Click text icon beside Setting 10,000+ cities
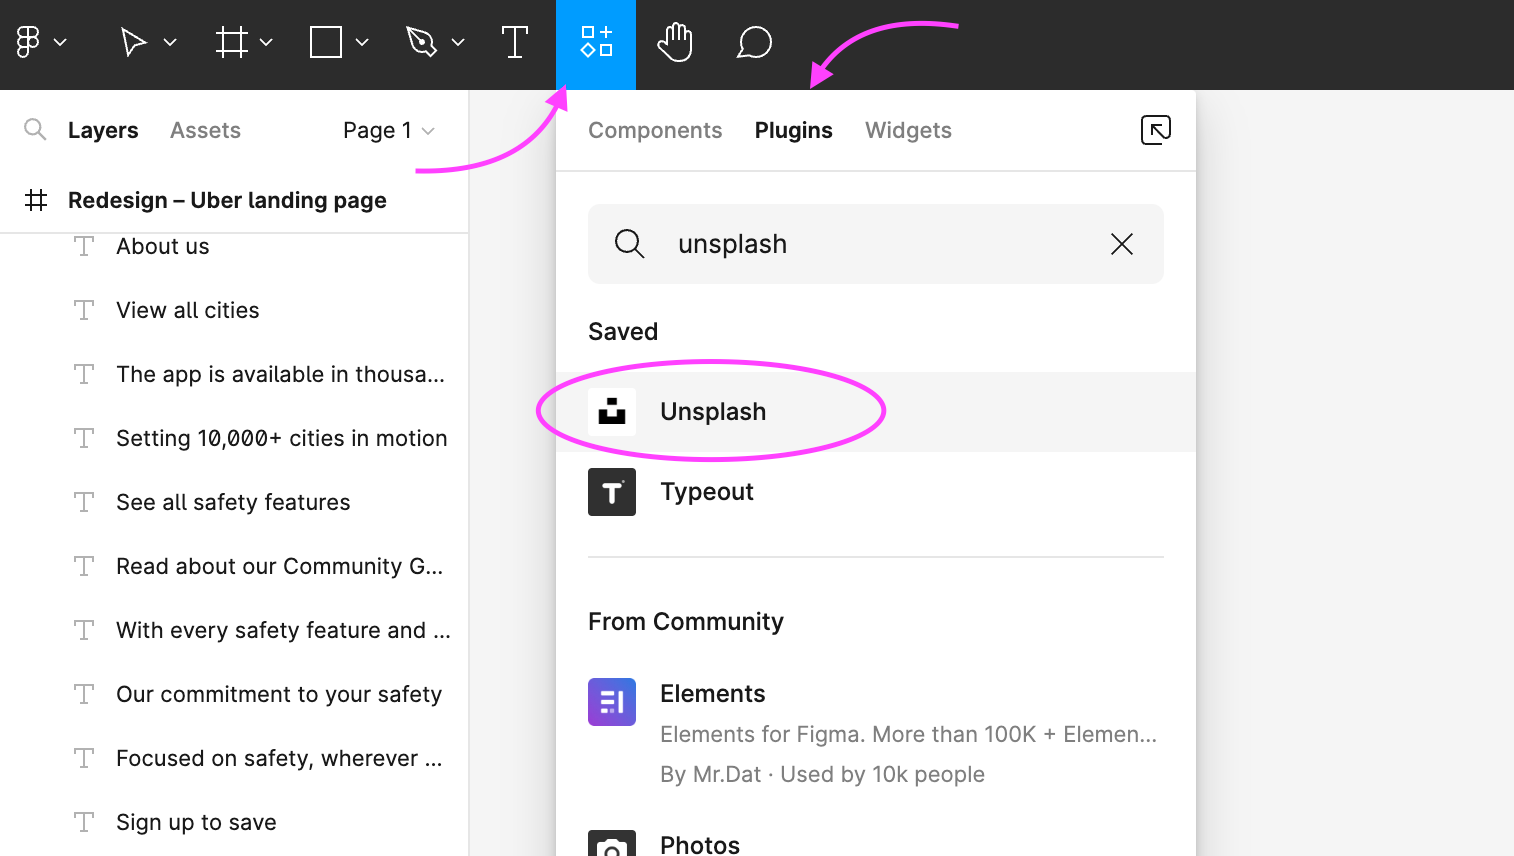The width and height of the screenshot is (1514, 856). pyautogui.click(x=84, y=438)
